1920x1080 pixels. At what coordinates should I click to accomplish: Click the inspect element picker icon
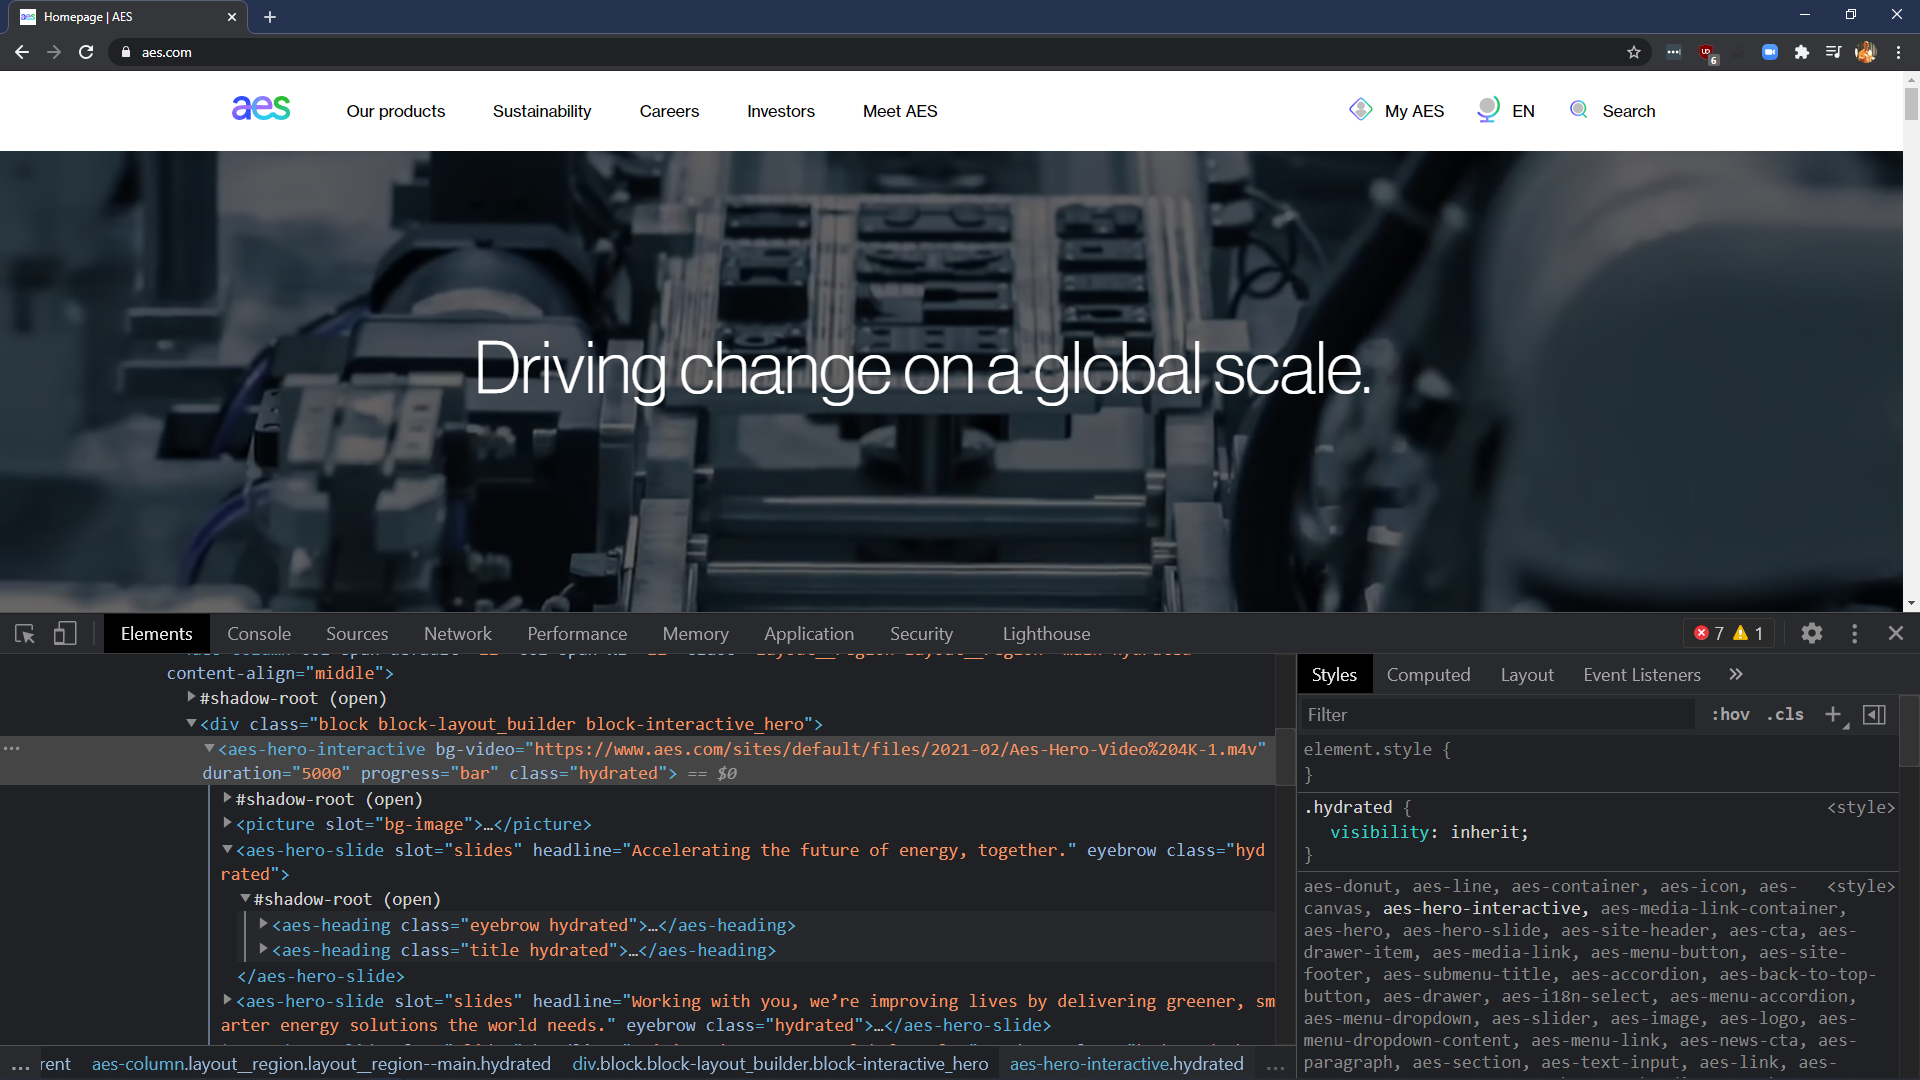click(x=25, y=634)
